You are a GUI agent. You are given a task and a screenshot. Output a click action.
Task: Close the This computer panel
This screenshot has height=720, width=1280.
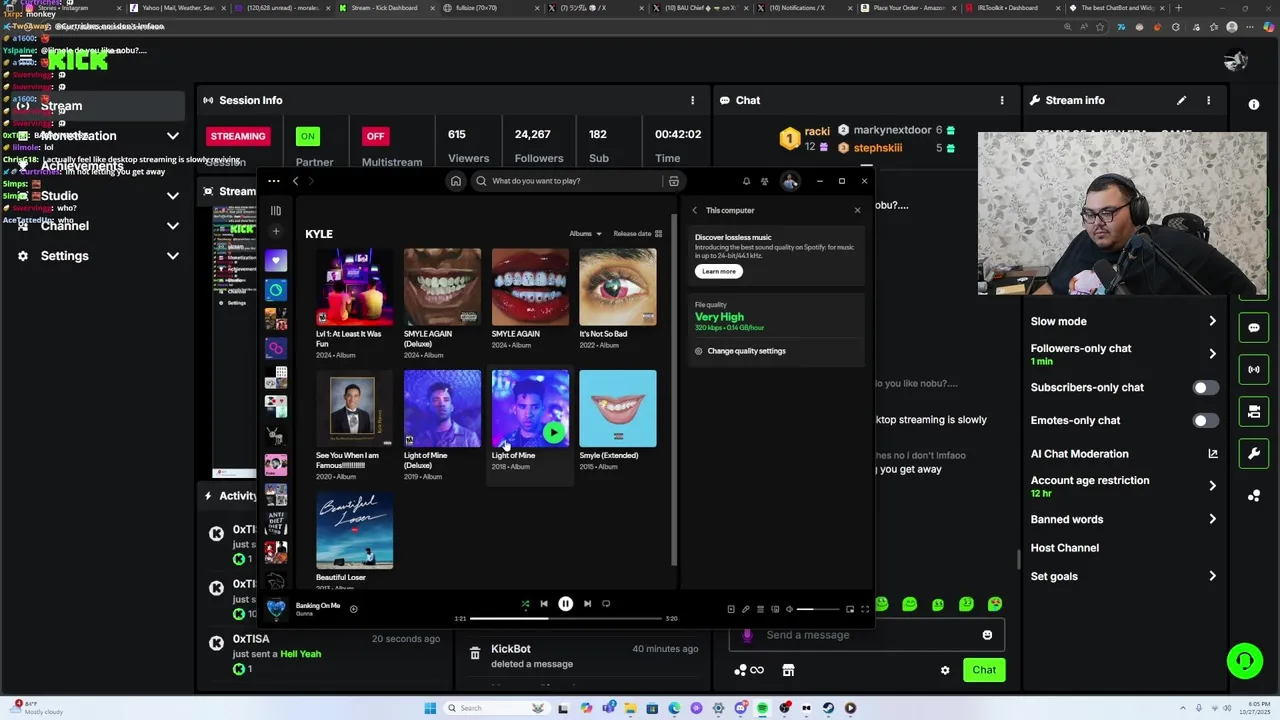(x=857, y=211)
